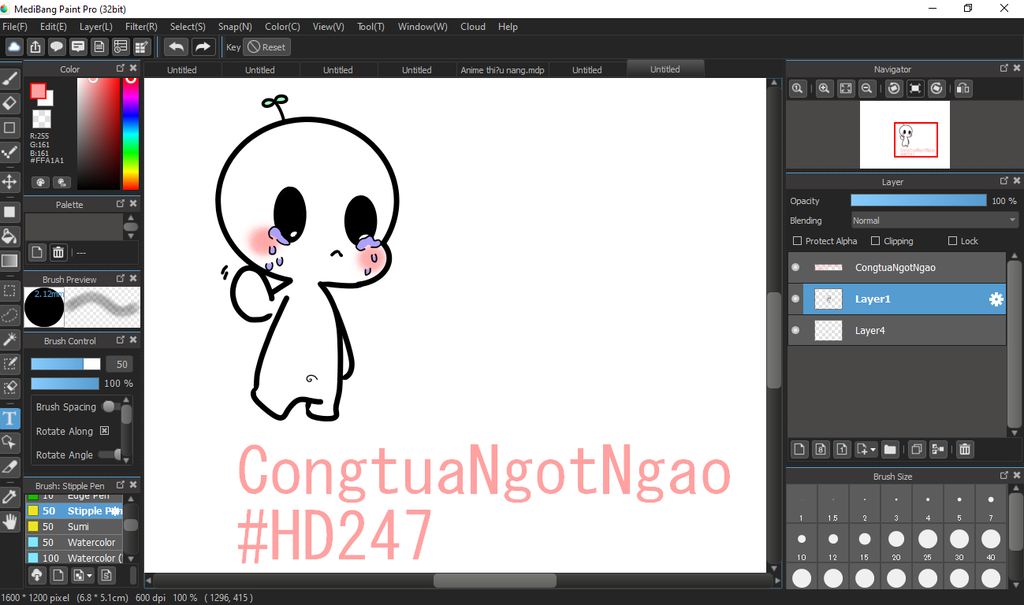
Task: Enable the layer Lock checkbox
Action: click(953, 241)
